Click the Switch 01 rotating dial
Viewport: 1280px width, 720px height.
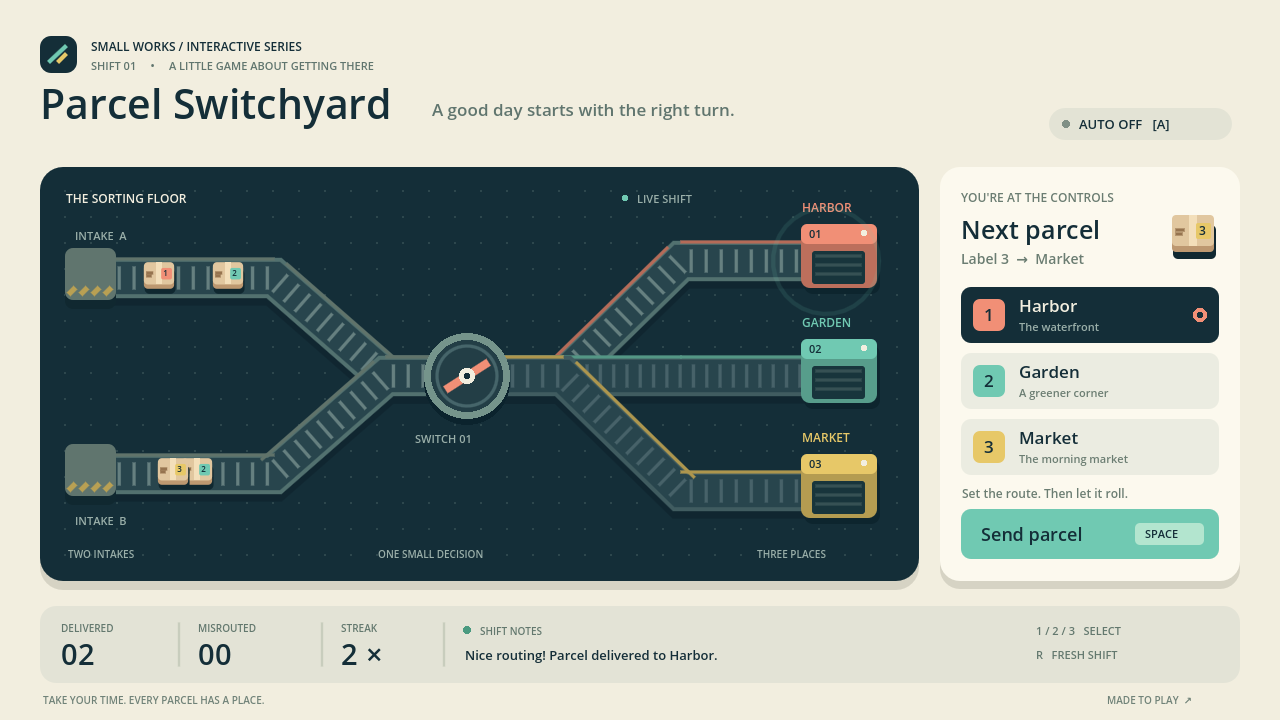tap(466, 377)
